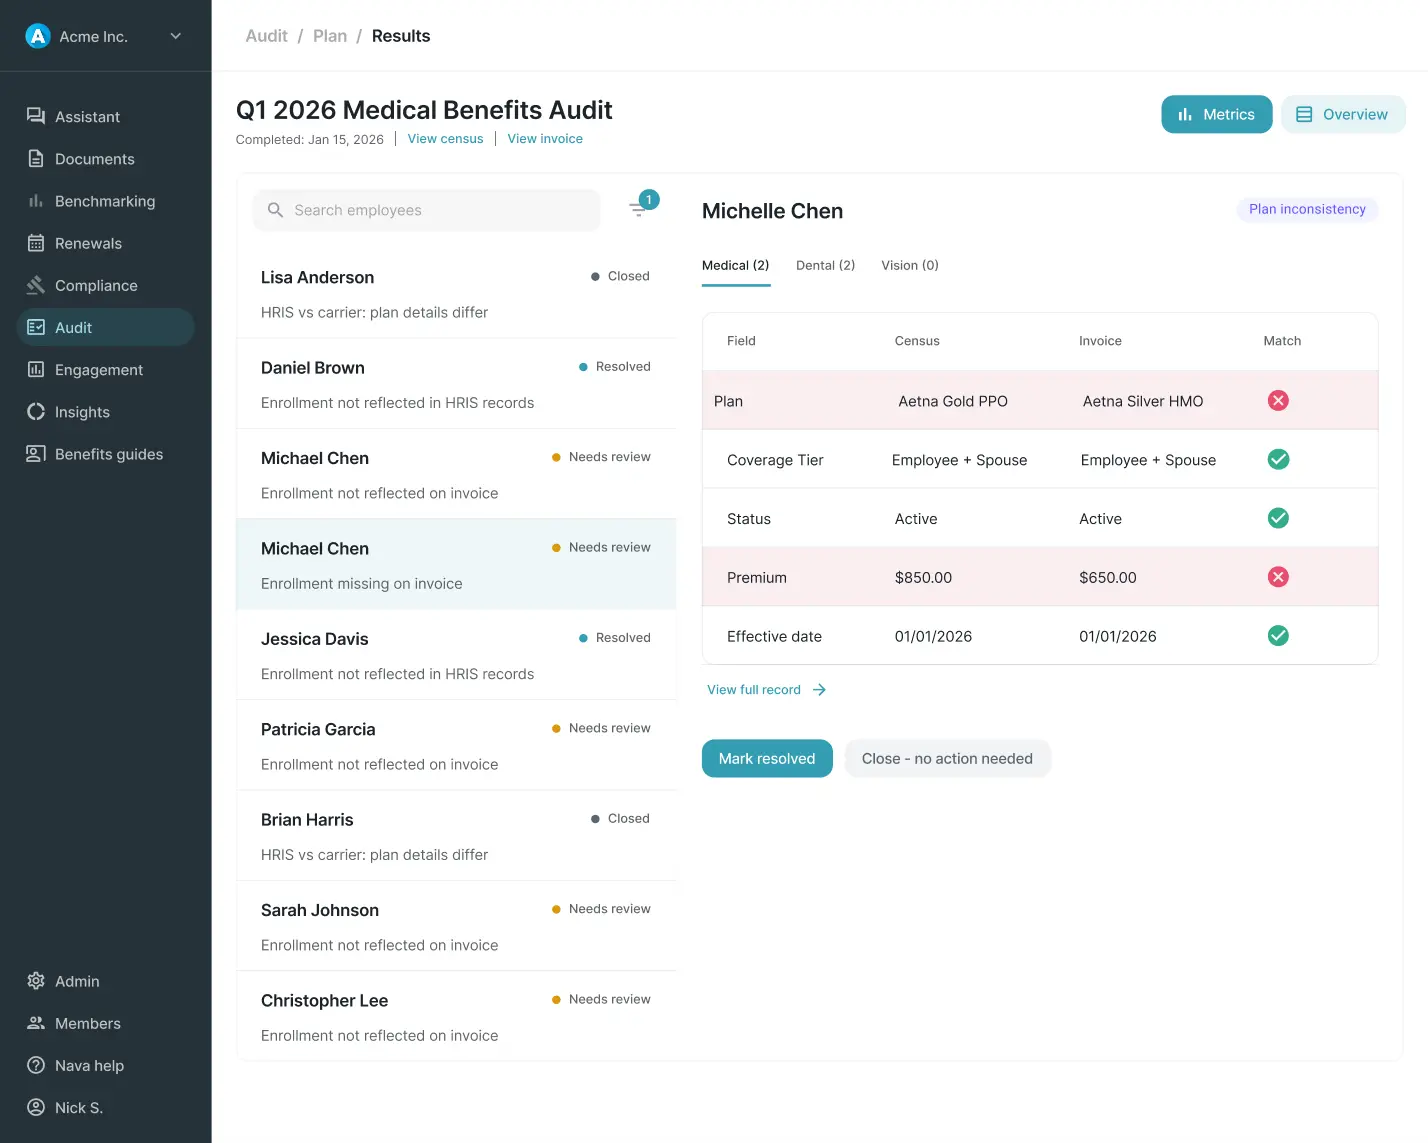Viewport: 1428px width, 1143px height.
Task: Open the Metrics view
Action: point(1216,114)
